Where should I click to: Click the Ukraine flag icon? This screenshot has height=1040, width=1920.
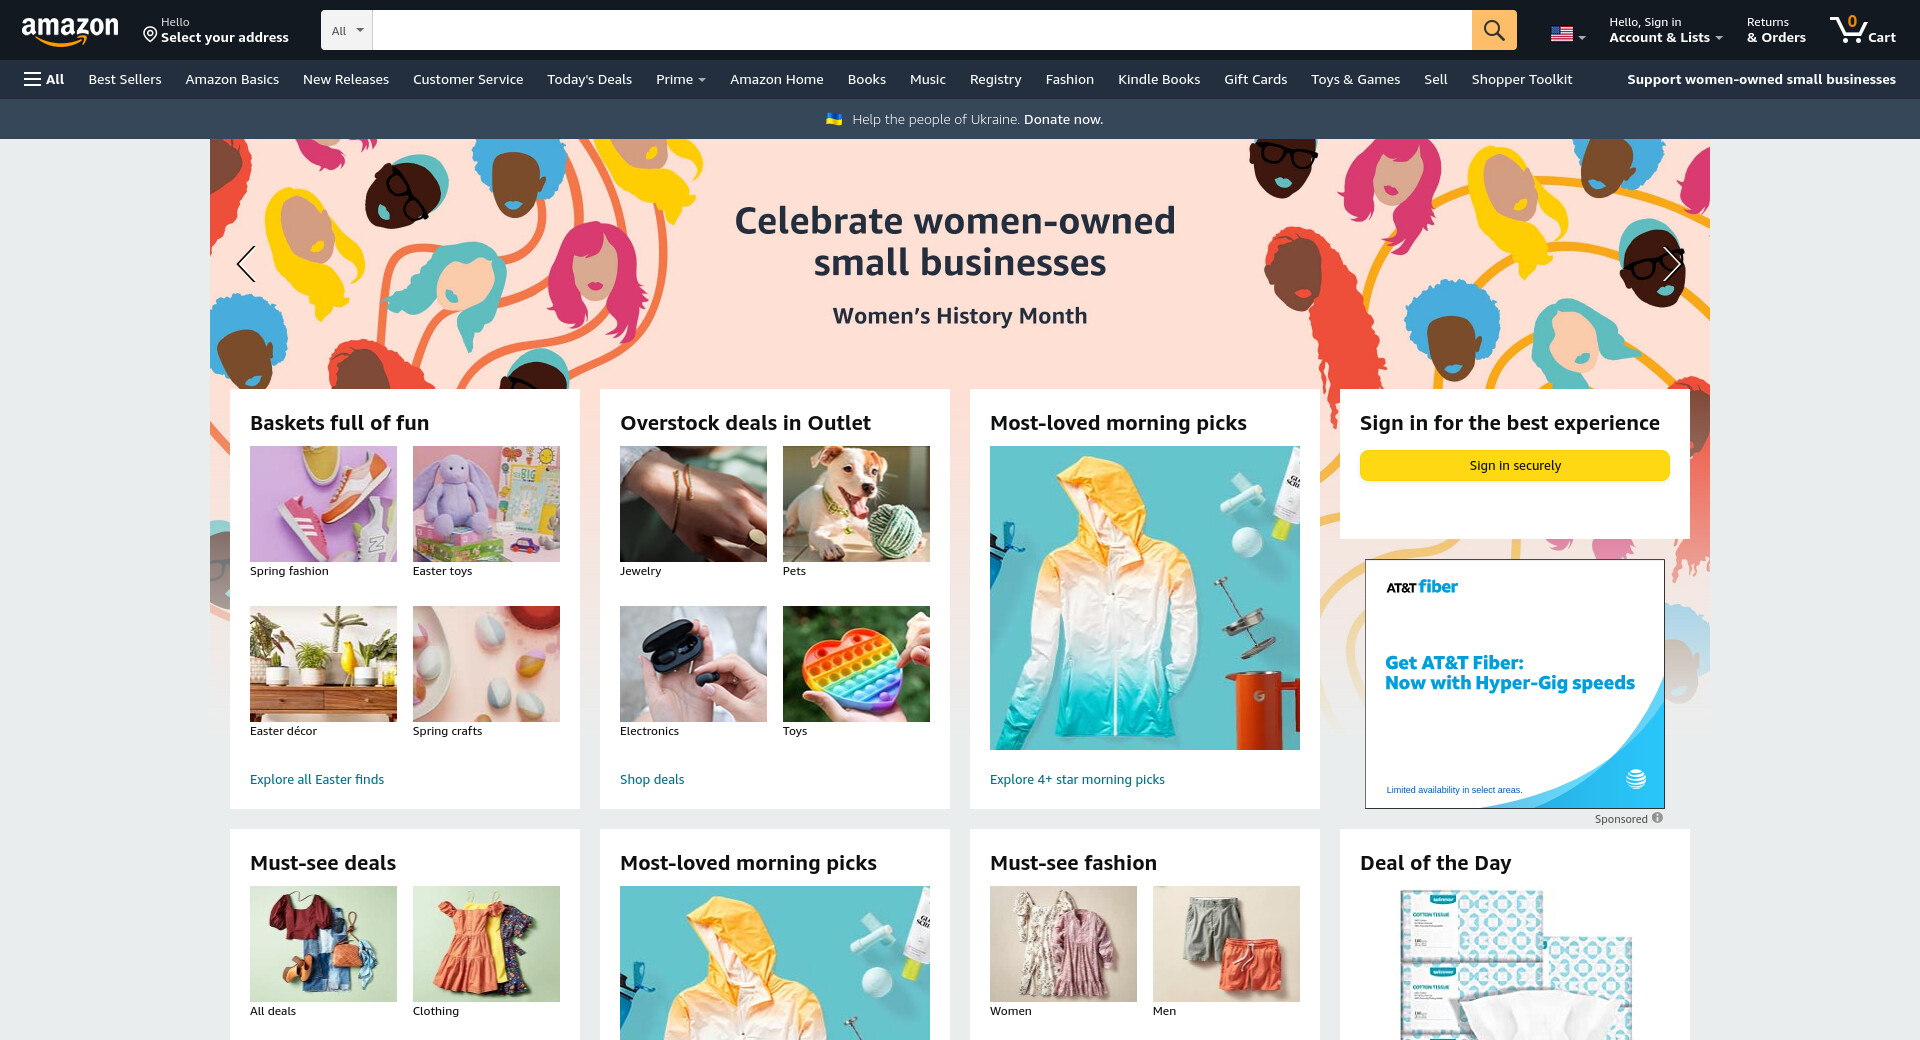834,119
